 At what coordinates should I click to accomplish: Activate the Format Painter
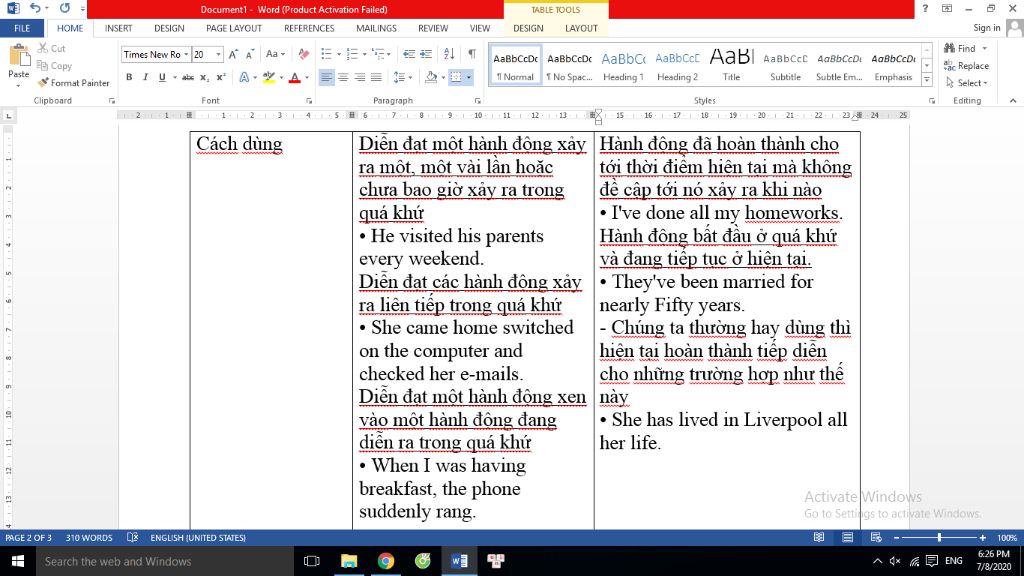[73, 83]
